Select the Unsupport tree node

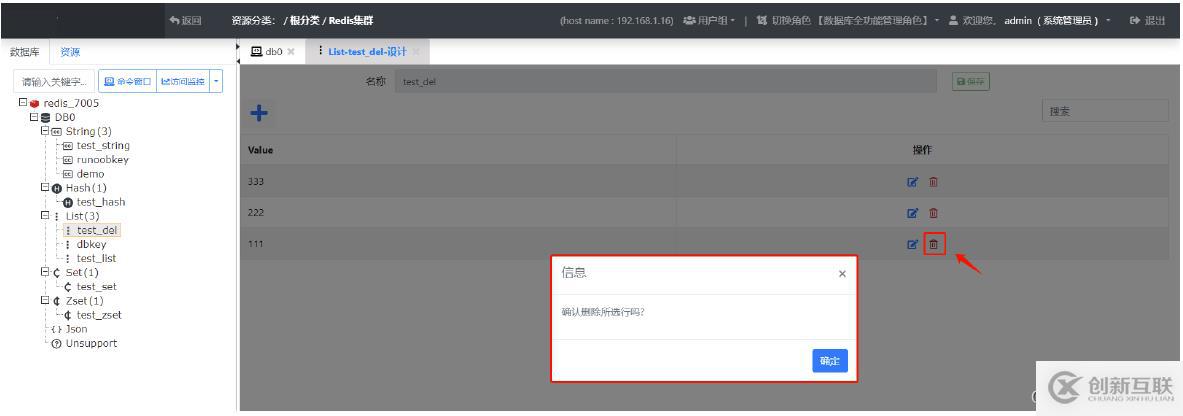pyautogui.click(x=91, y=344)
